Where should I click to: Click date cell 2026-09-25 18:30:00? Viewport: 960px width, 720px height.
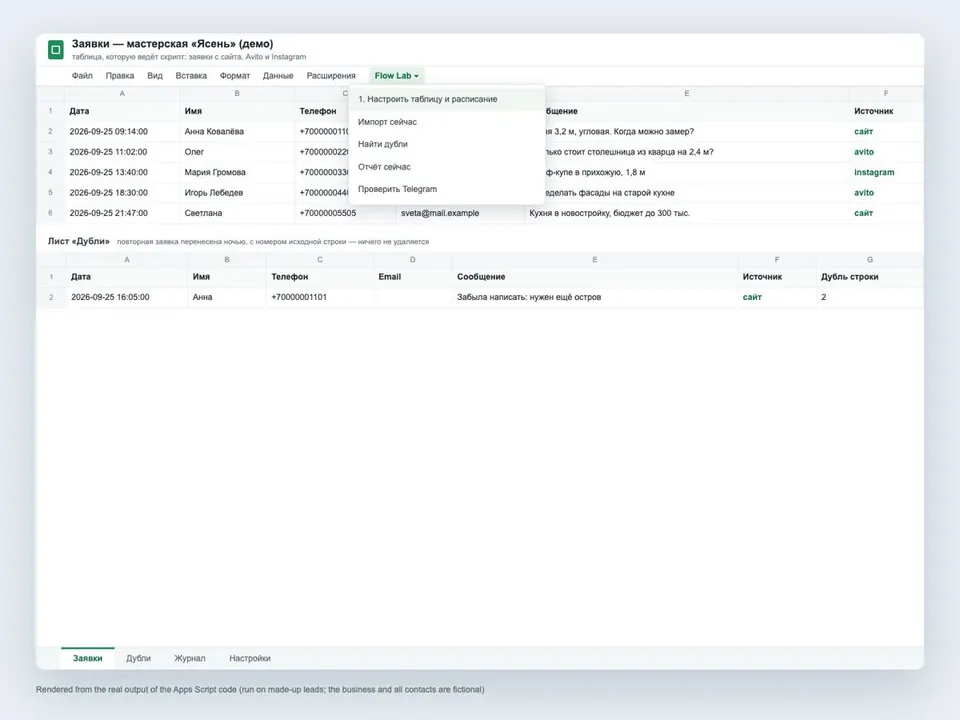pos(122,193)
